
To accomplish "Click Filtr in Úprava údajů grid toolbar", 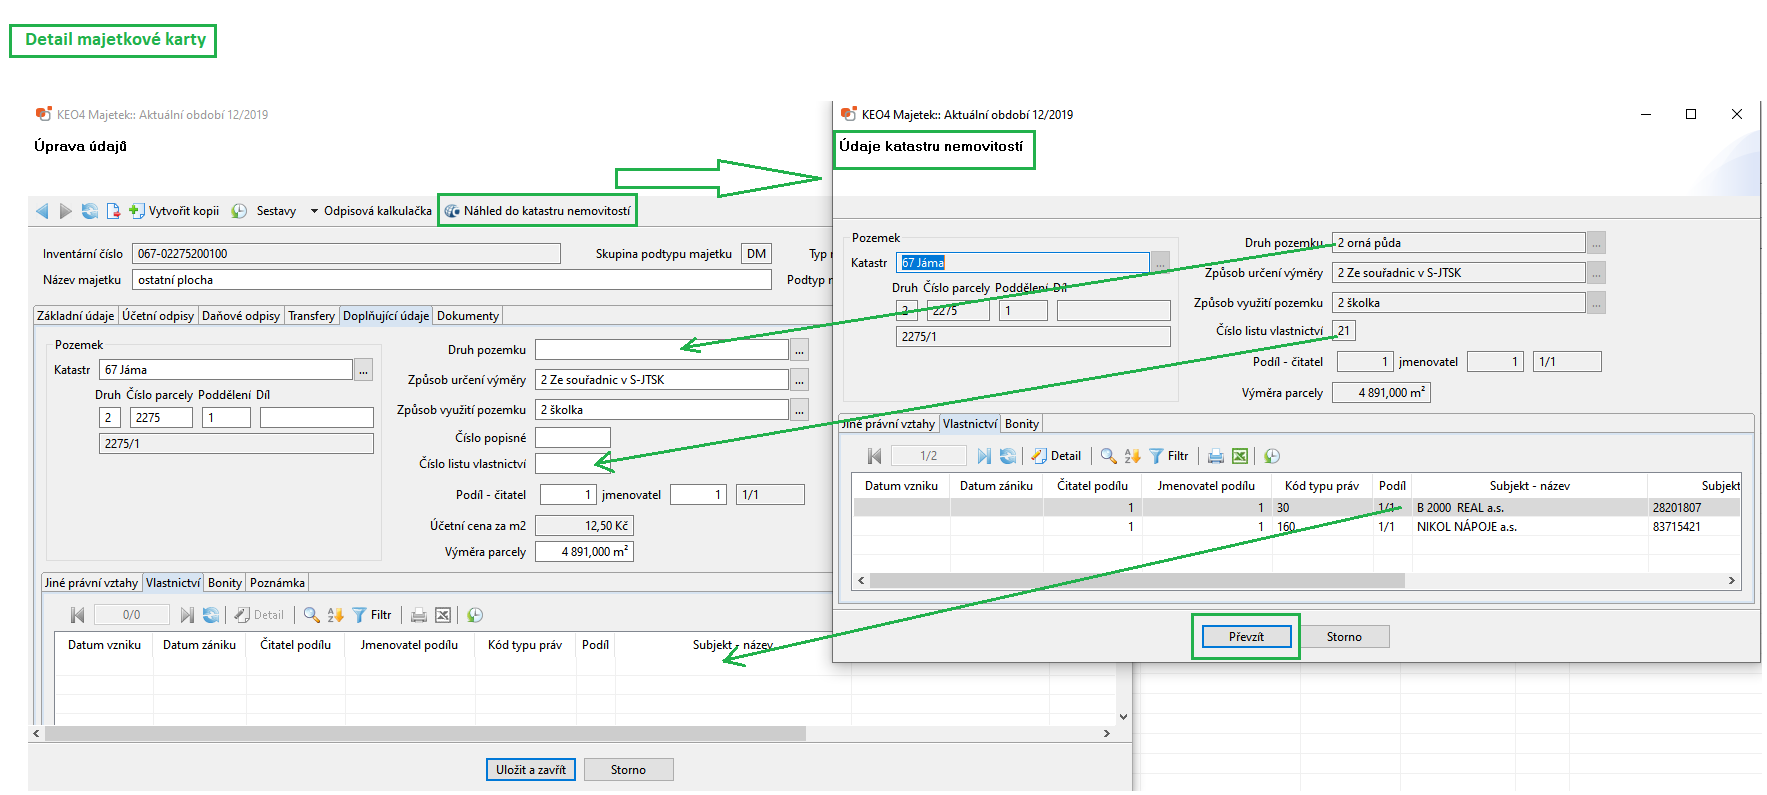I will [x=372, y=615].
